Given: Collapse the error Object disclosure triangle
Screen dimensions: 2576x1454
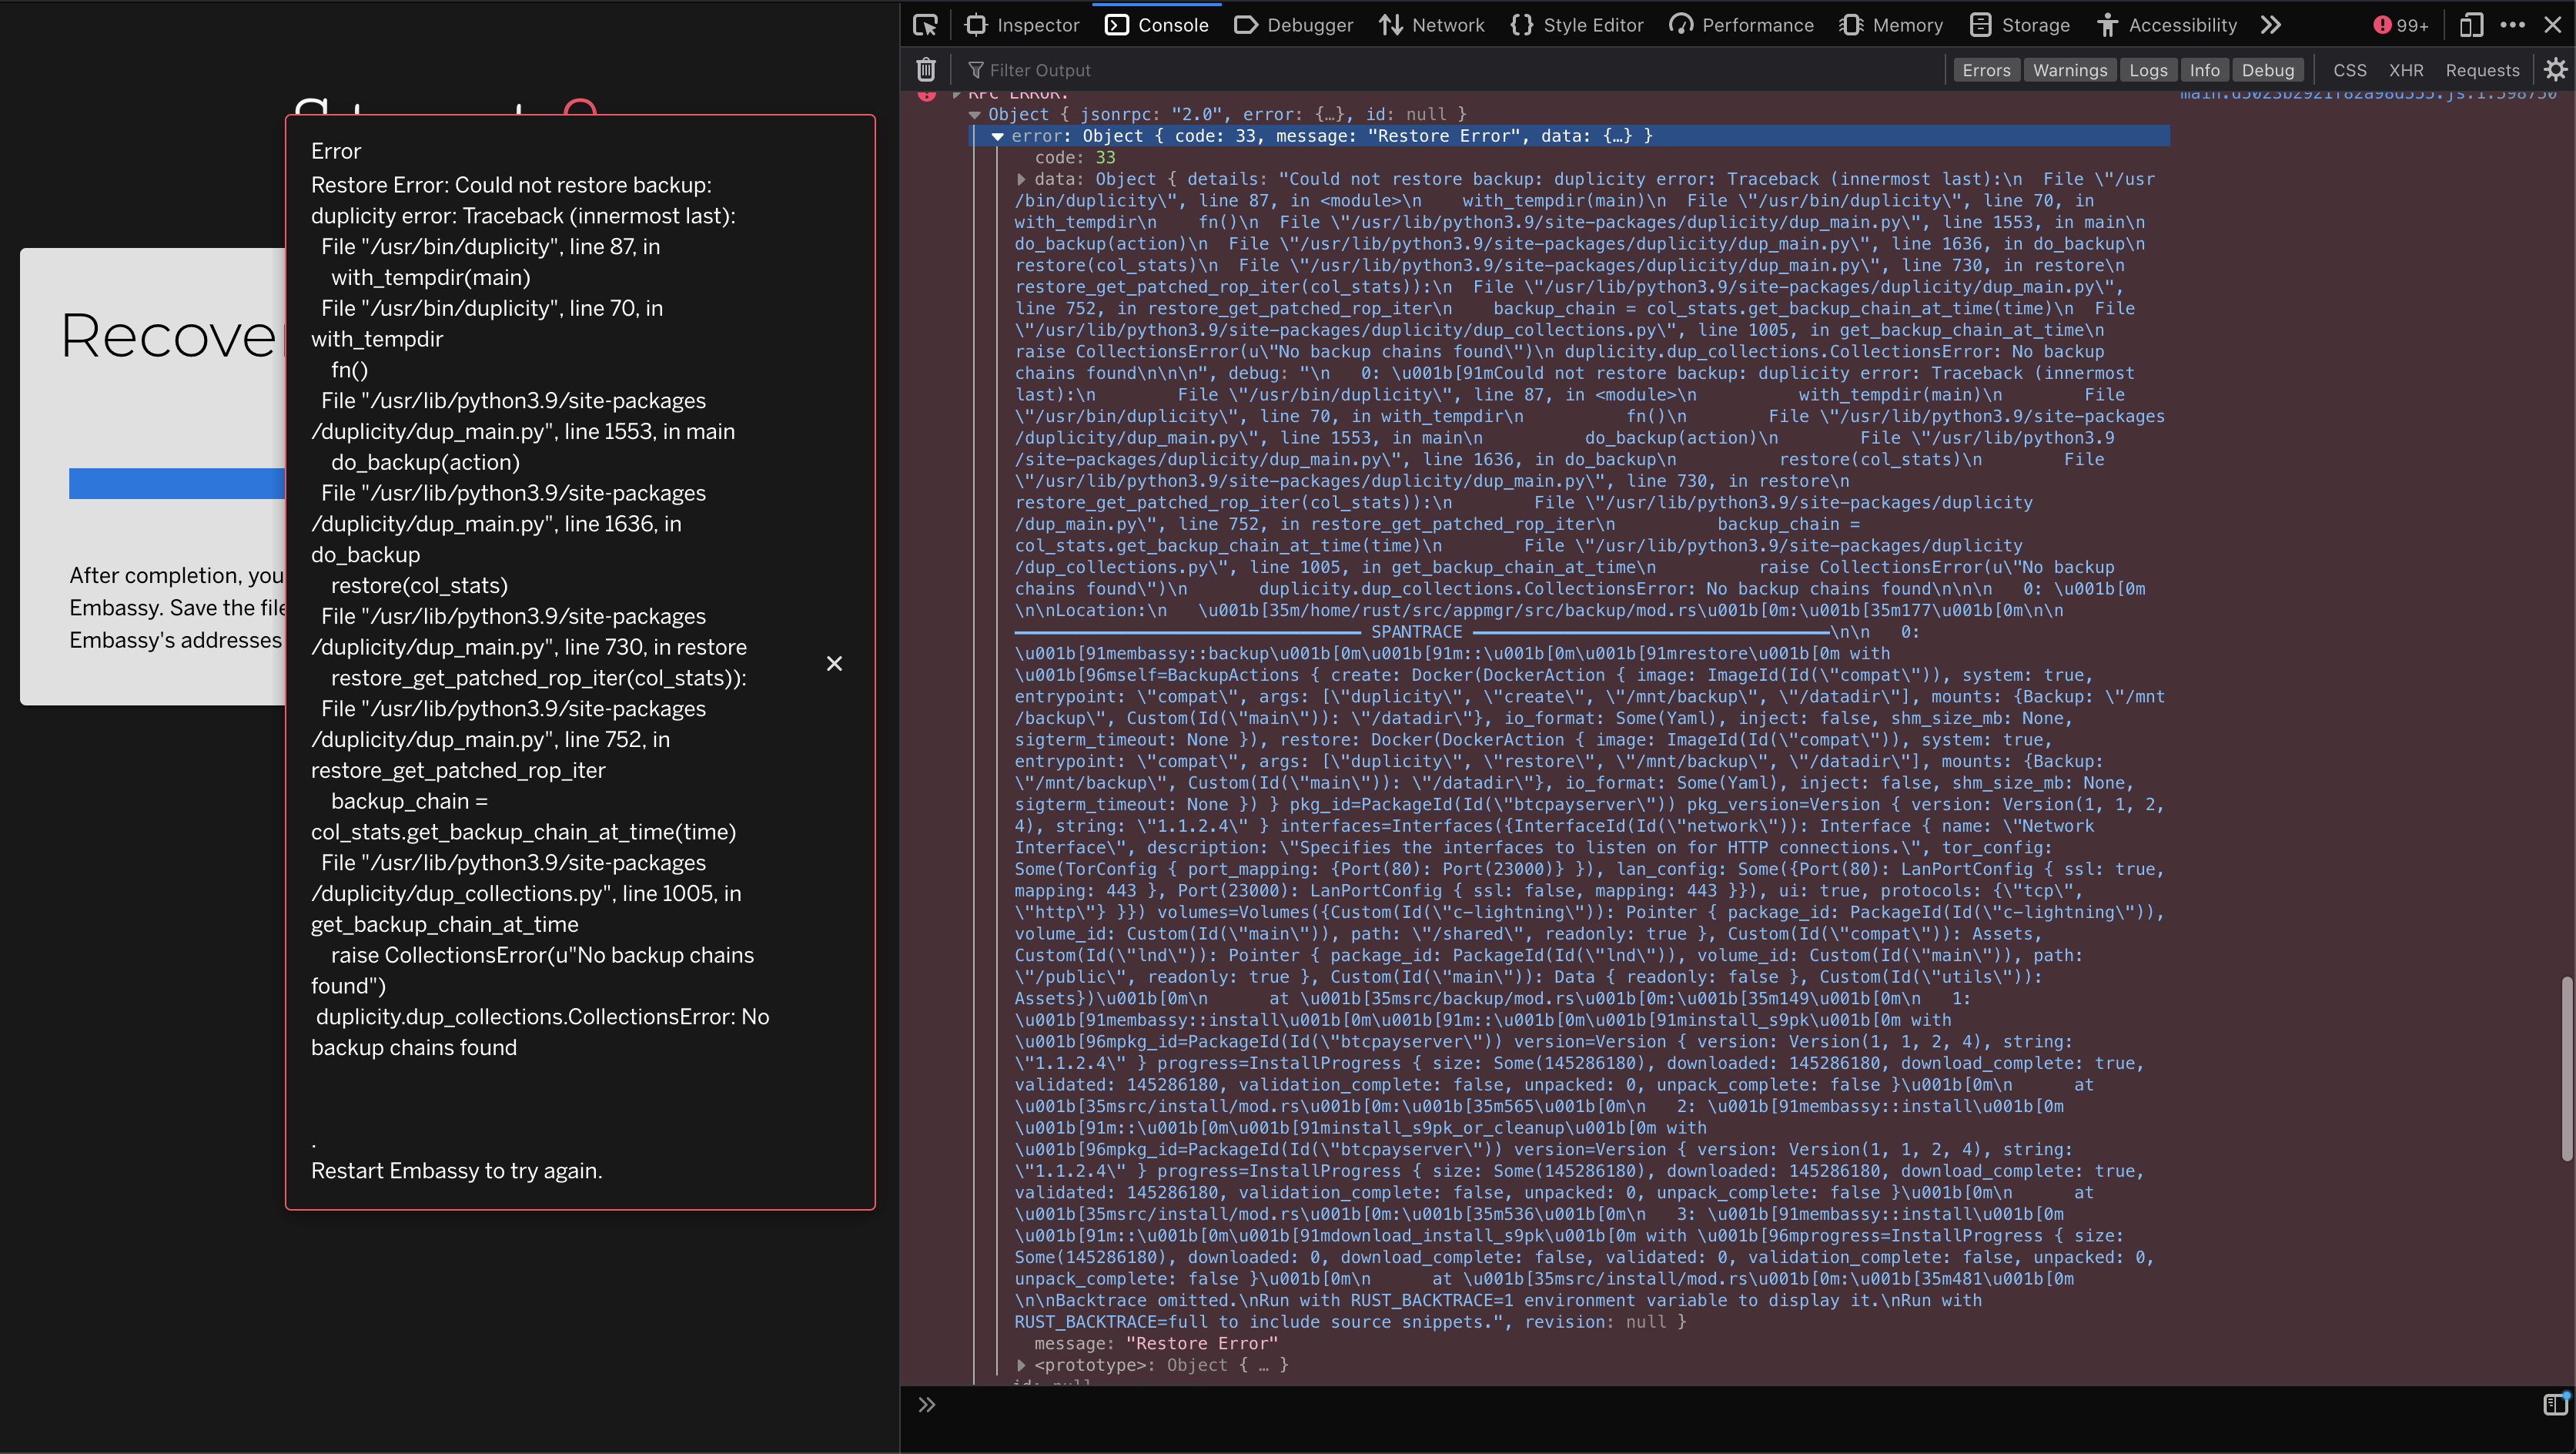Looking at the screenshot, I should [x=998, y=136].
